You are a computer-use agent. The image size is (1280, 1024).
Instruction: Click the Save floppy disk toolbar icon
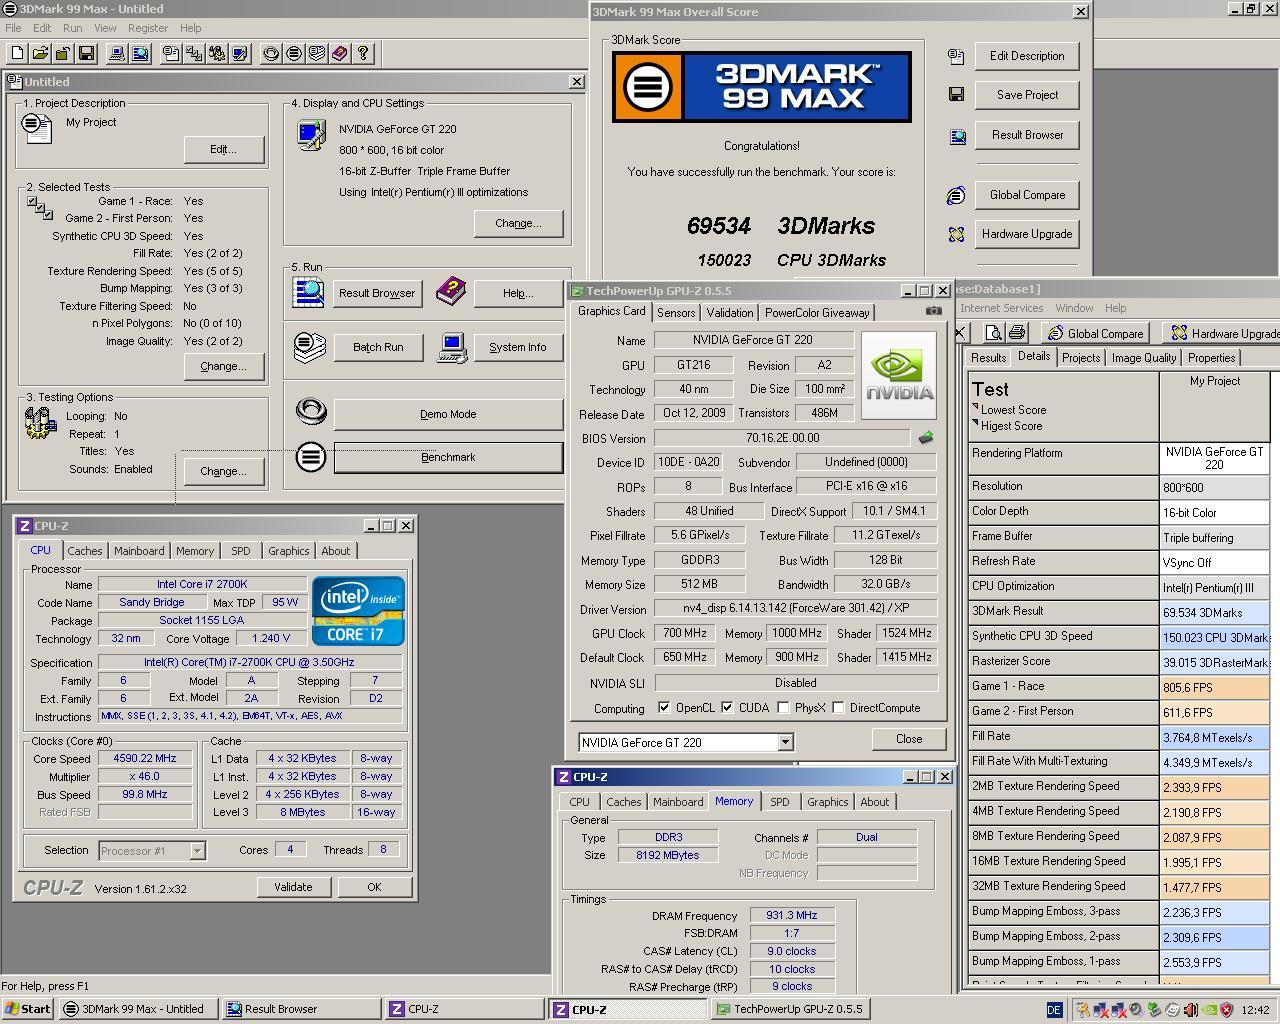[86, 53]
